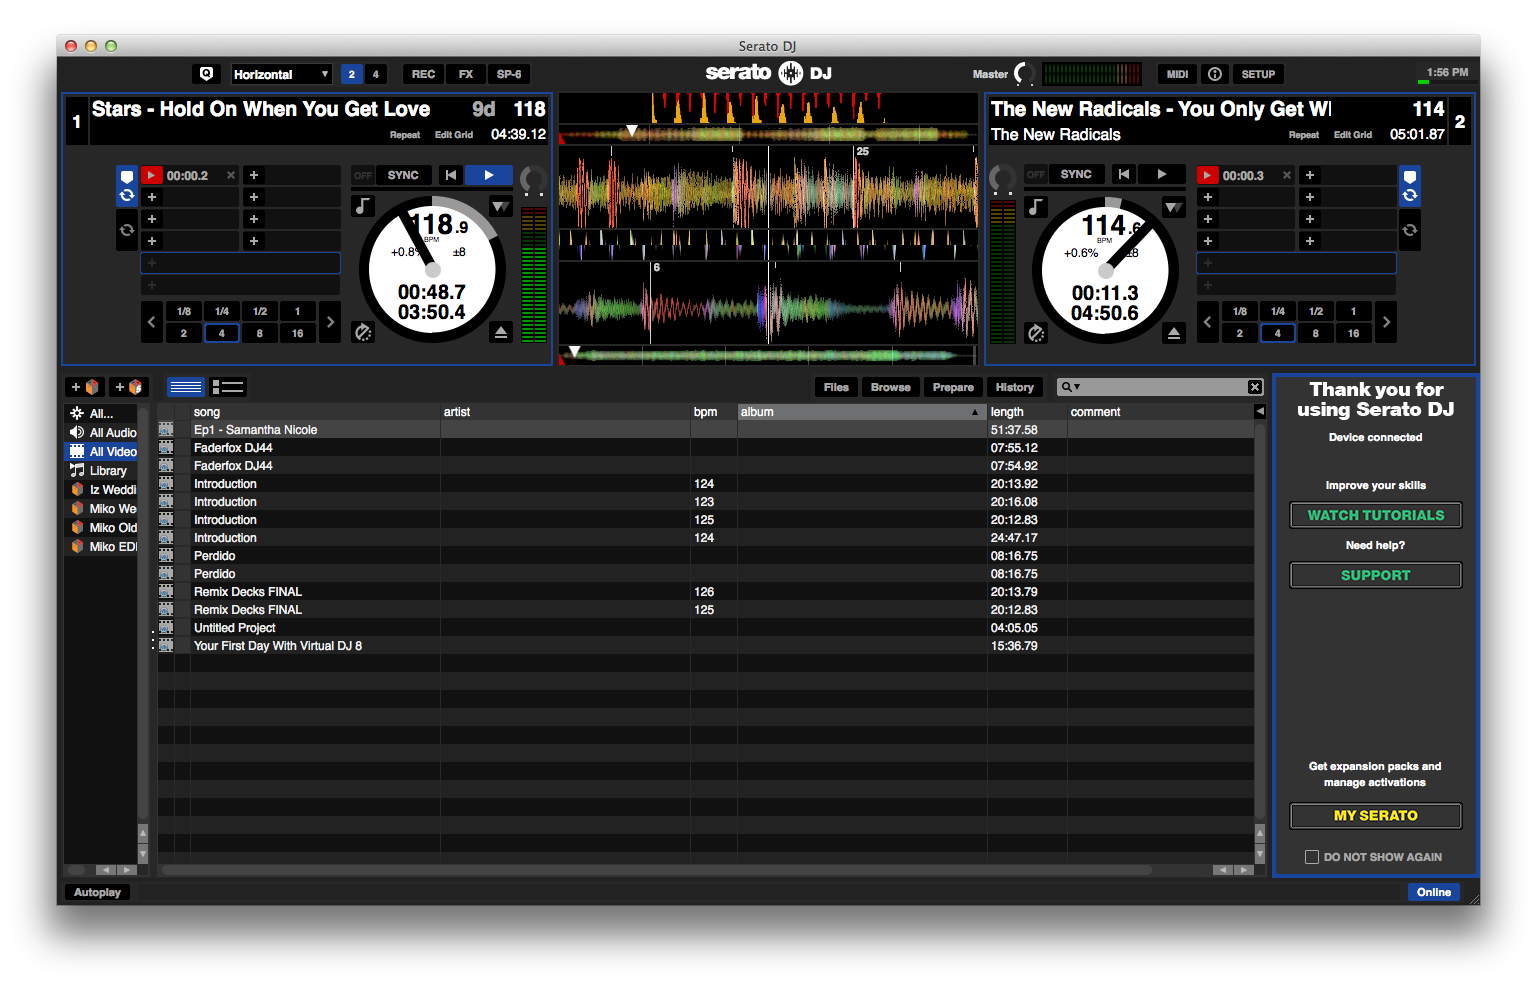The width and height of the screenshot is (1537, 984).
Task: Toggle Autoplay
Action: (97, 892)
